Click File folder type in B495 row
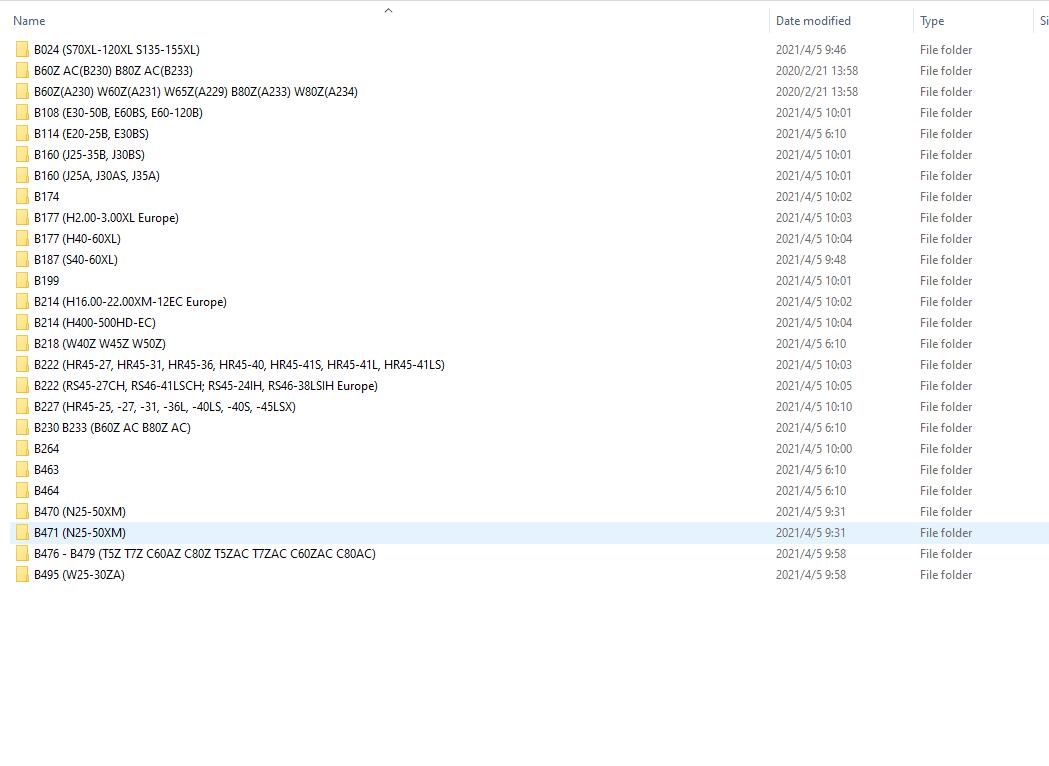 (x=946, y=575)
